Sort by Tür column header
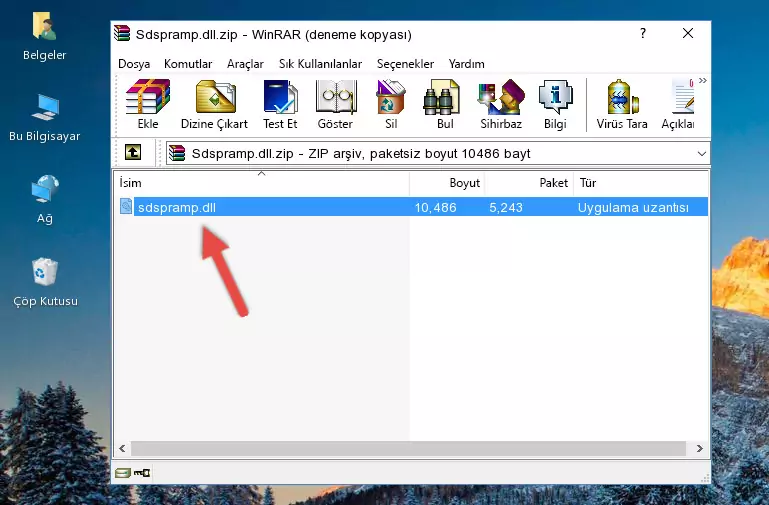This screenshot has height=505, width=769. click(x=641, y=183)
